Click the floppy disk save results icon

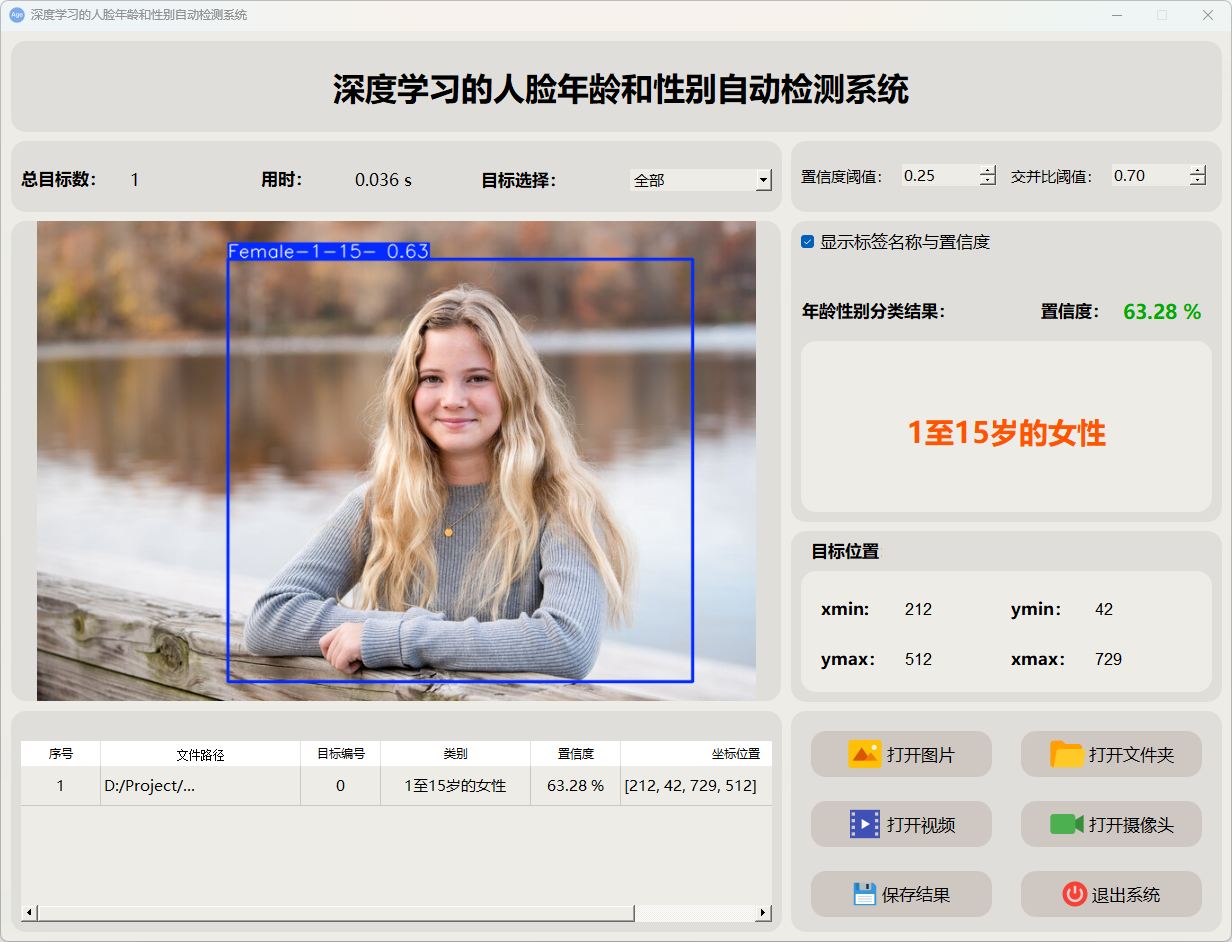(x=864, y=894)
